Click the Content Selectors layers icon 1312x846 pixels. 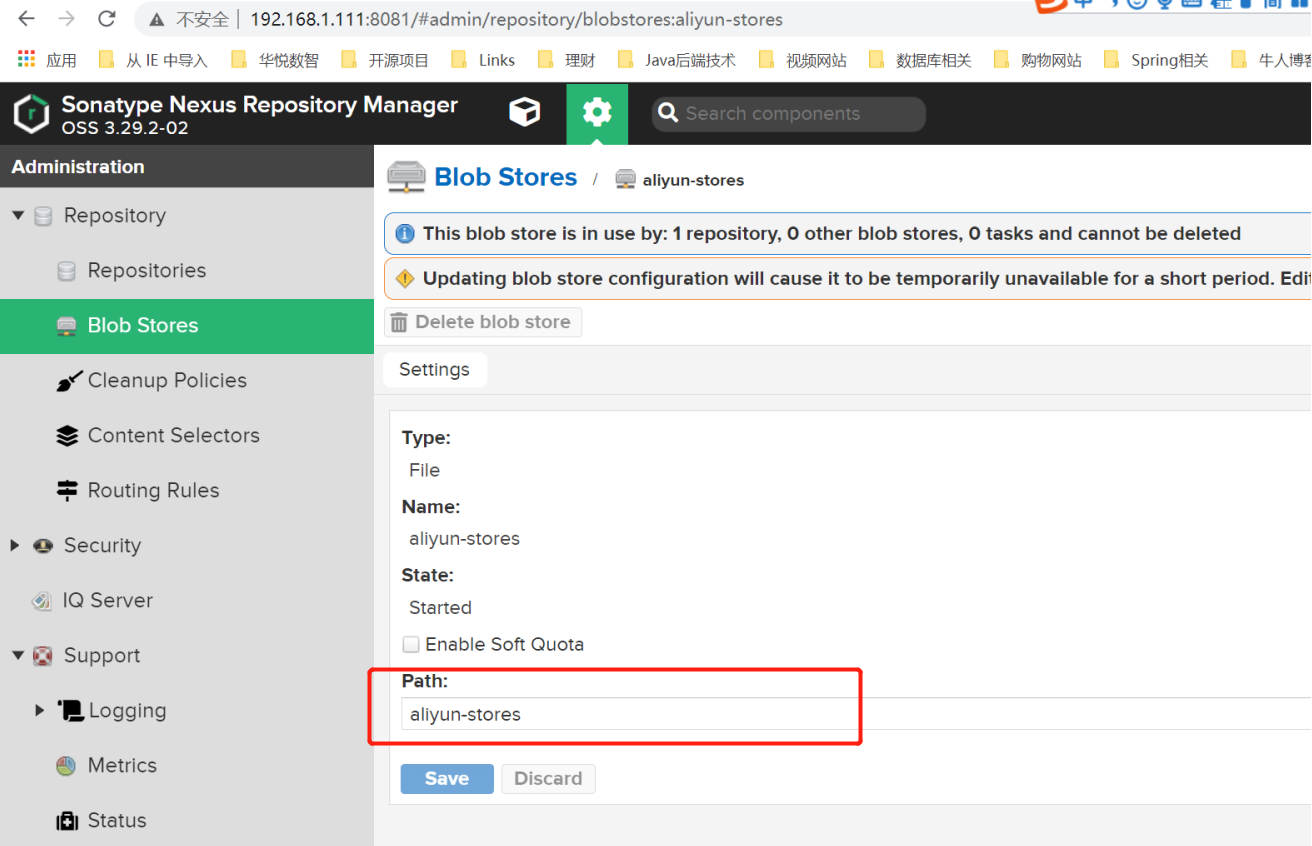click(x=67, y=436)
